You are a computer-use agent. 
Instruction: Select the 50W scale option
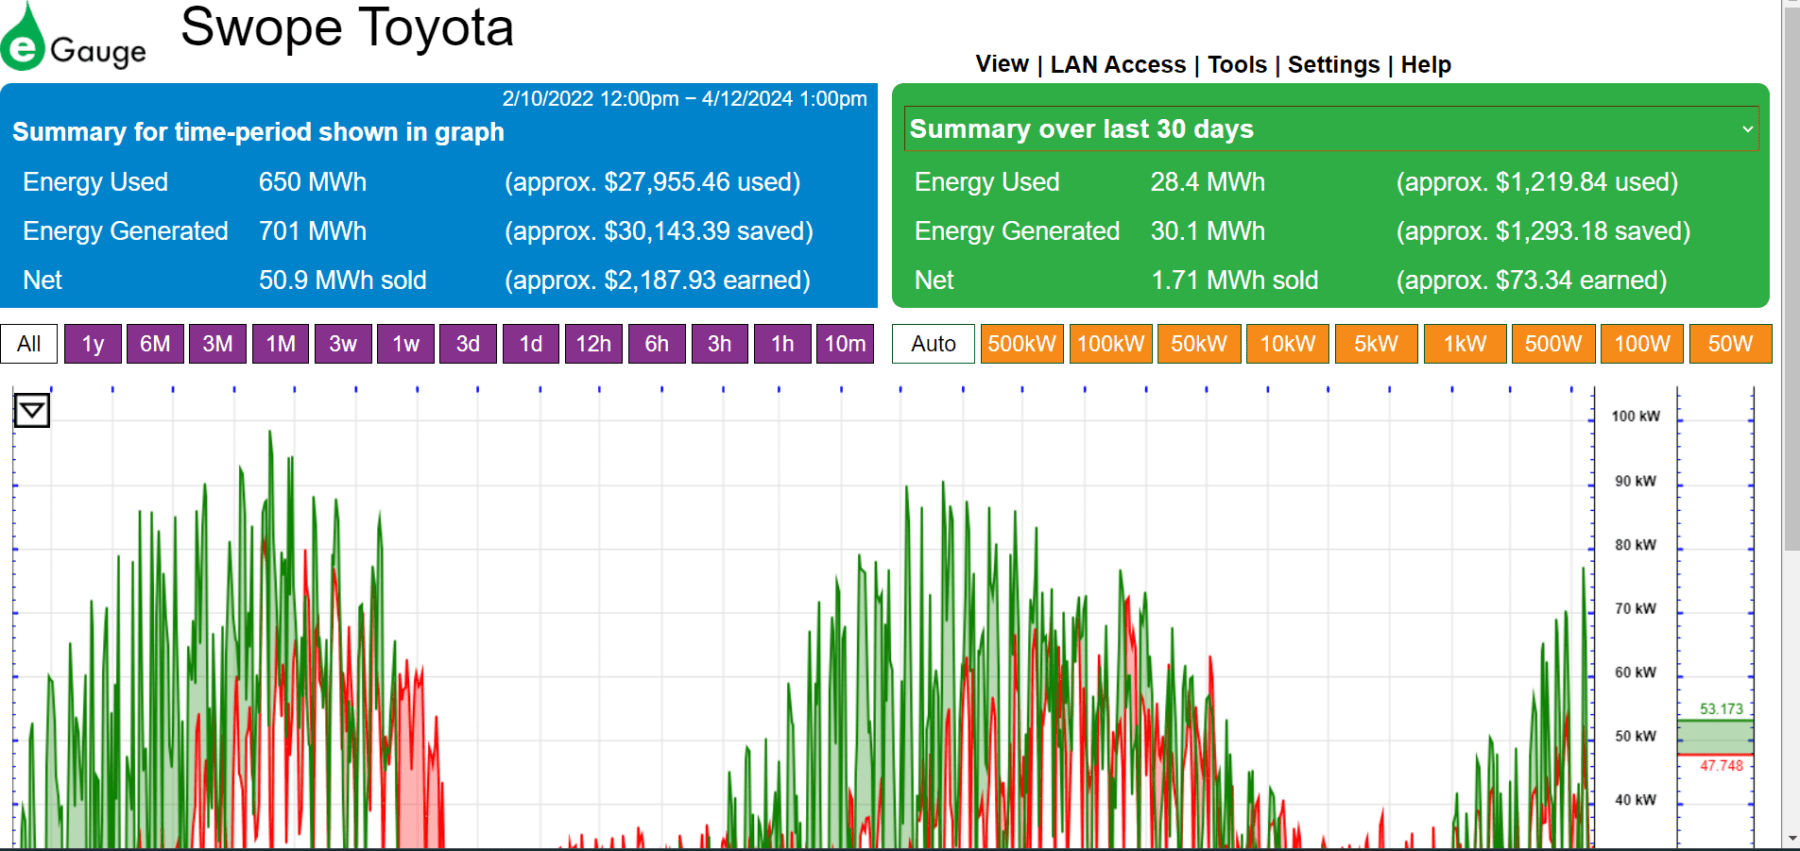click(1730, 344)
